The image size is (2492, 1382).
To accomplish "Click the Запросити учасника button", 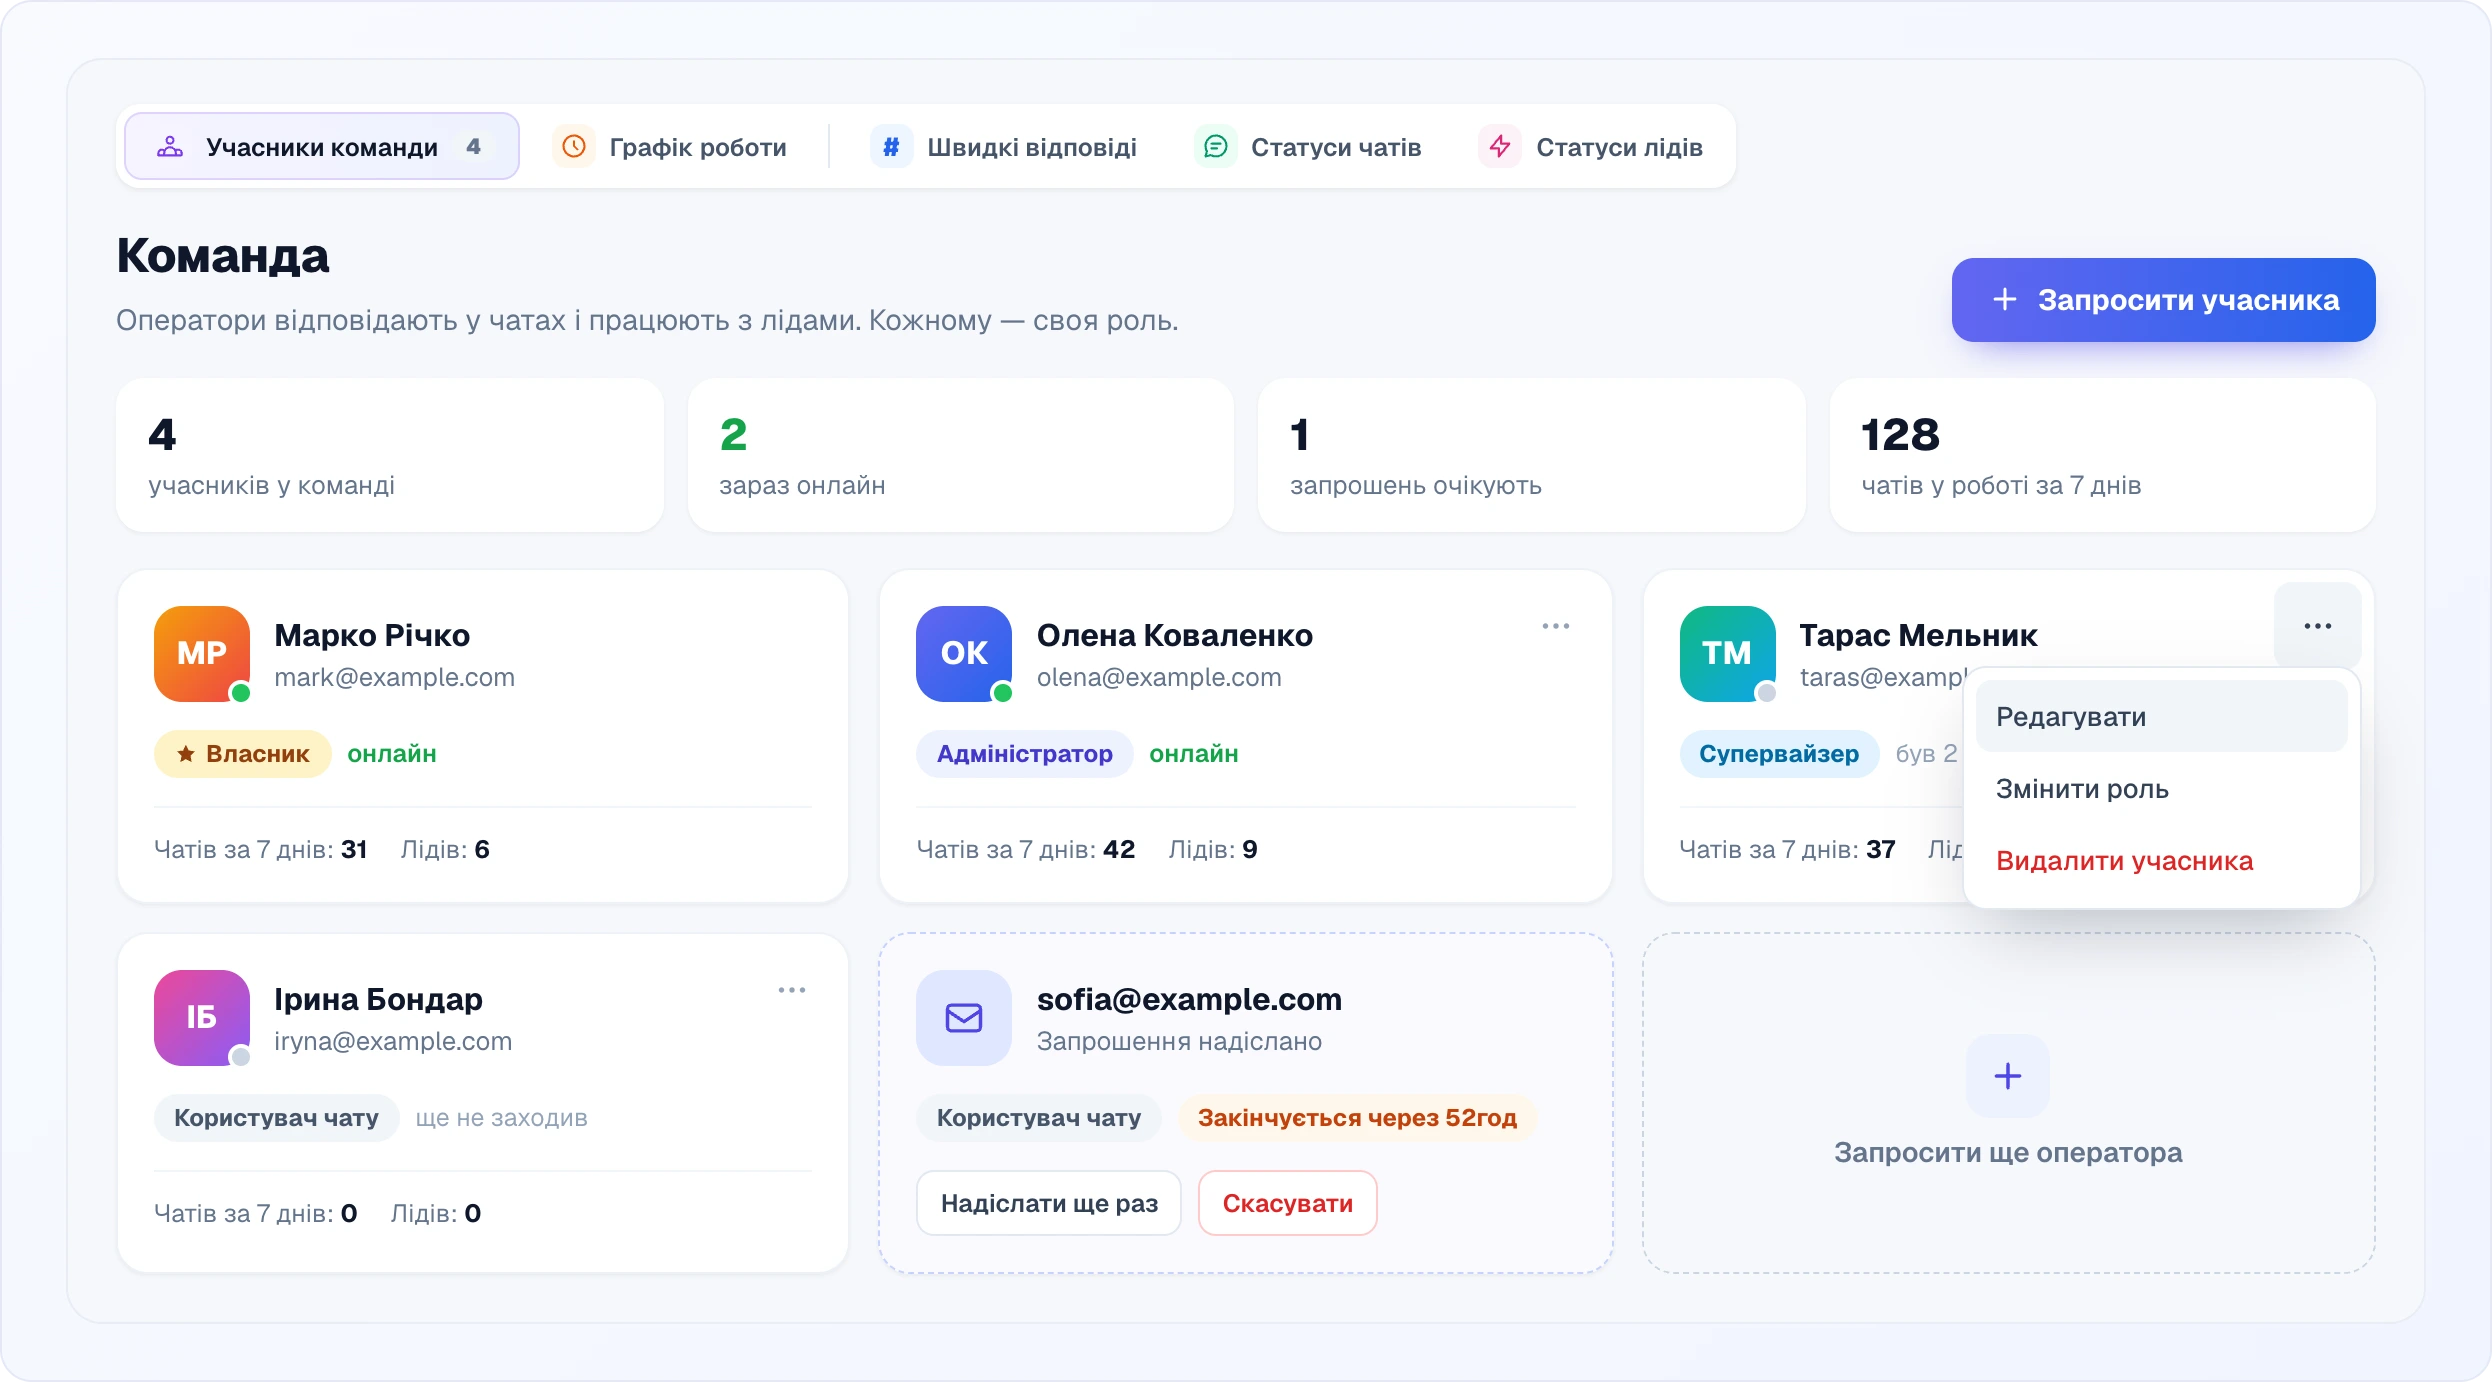I will point(2164,300).
